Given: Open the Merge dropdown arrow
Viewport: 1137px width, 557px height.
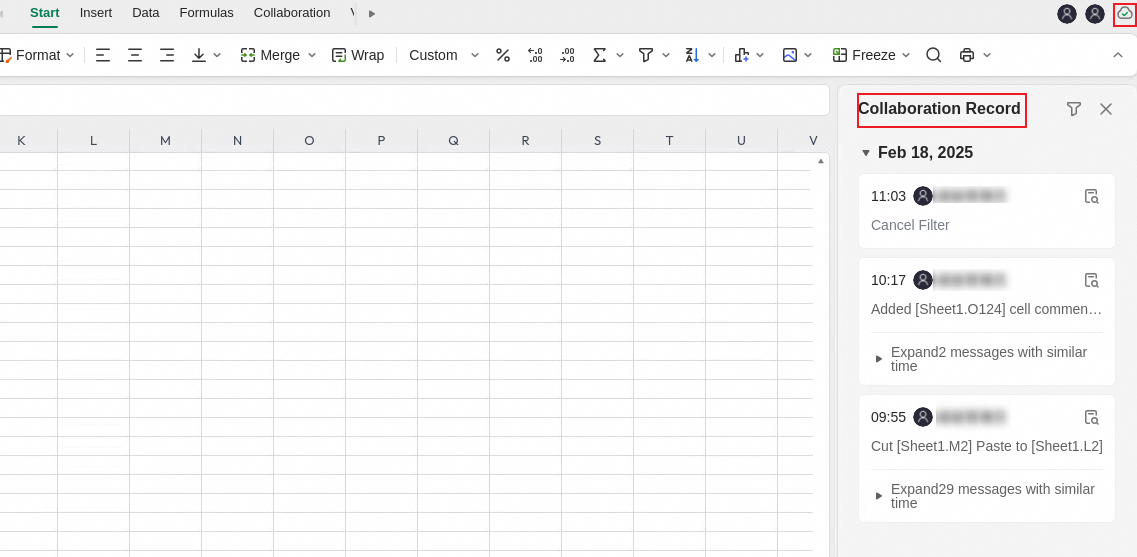Looking at the screenshot, I should coord(312,55).
